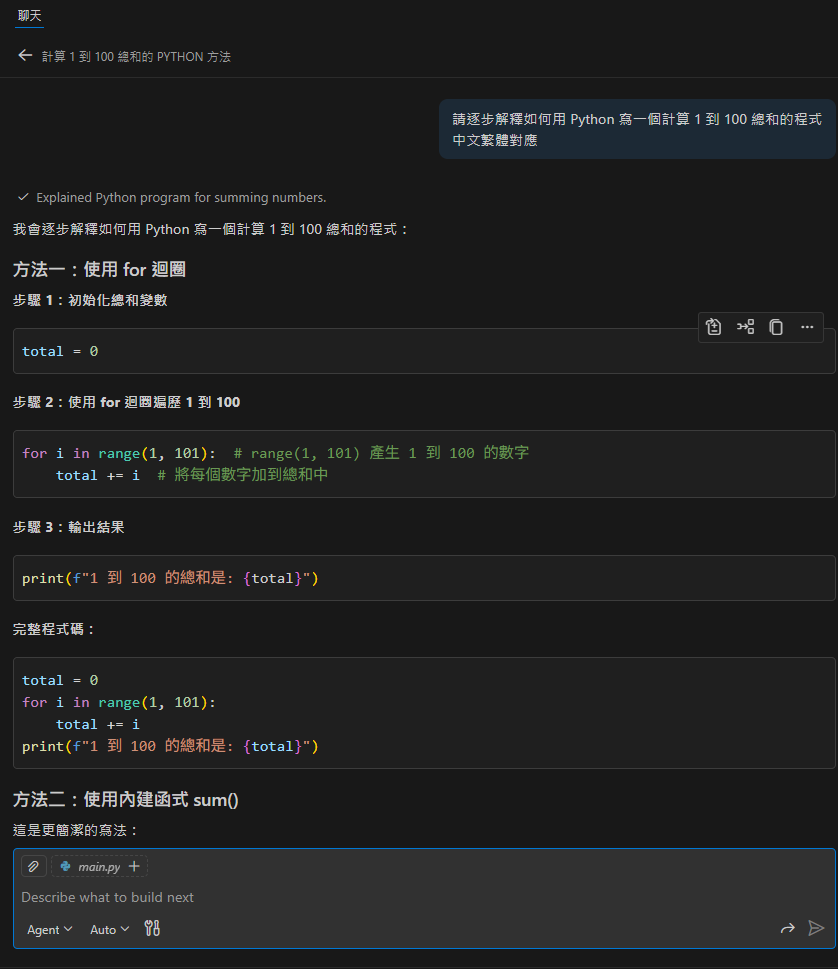Open the Auto model selector dropdown
The image size is (838, 969).
108,929
